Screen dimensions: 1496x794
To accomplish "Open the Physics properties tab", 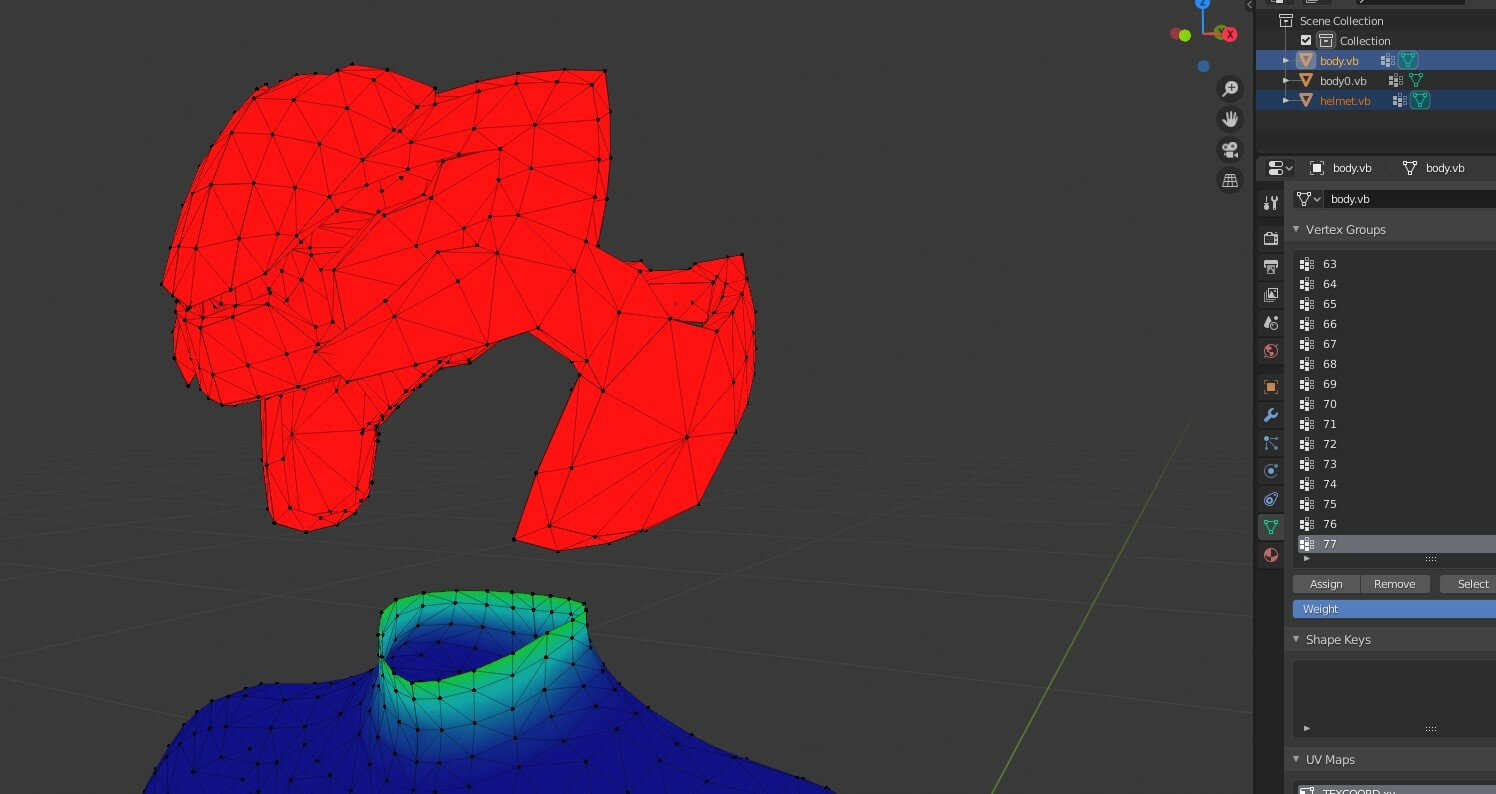I will pyautogui.click(x=1271, y=471).
